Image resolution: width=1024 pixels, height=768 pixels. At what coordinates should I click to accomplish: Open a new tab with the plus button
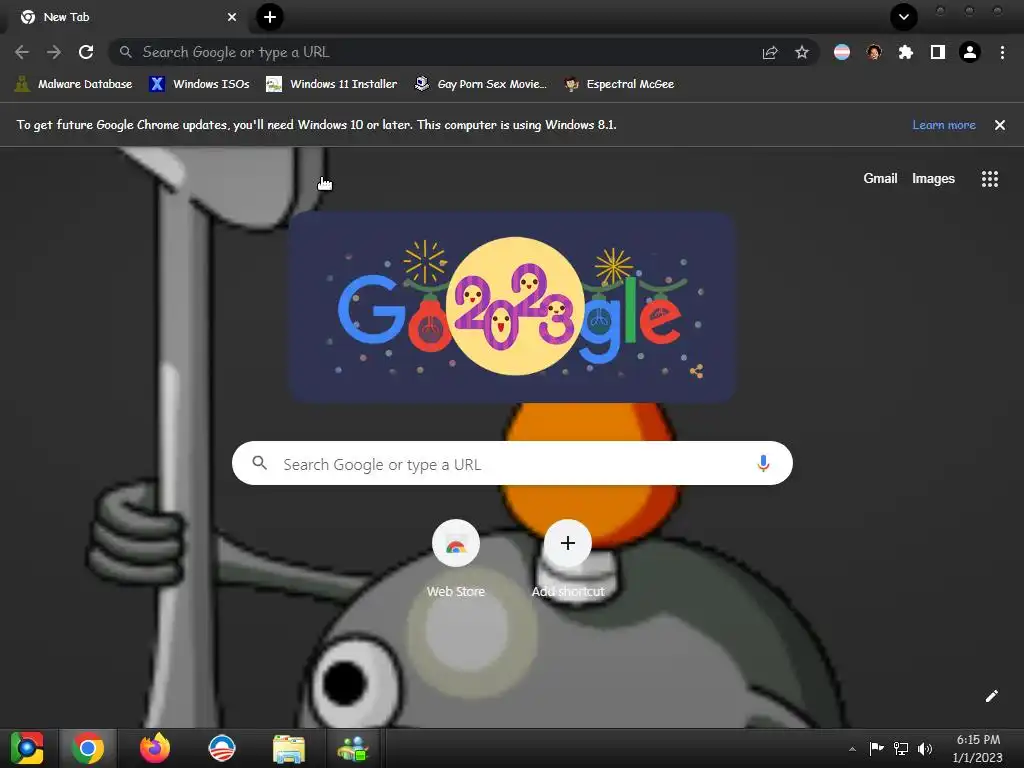270,17
